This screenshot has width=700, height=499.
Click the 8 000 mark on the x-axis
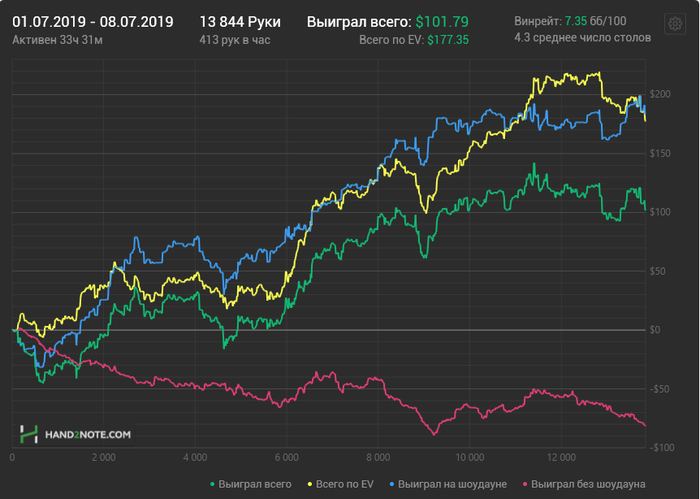click(377, 456)
